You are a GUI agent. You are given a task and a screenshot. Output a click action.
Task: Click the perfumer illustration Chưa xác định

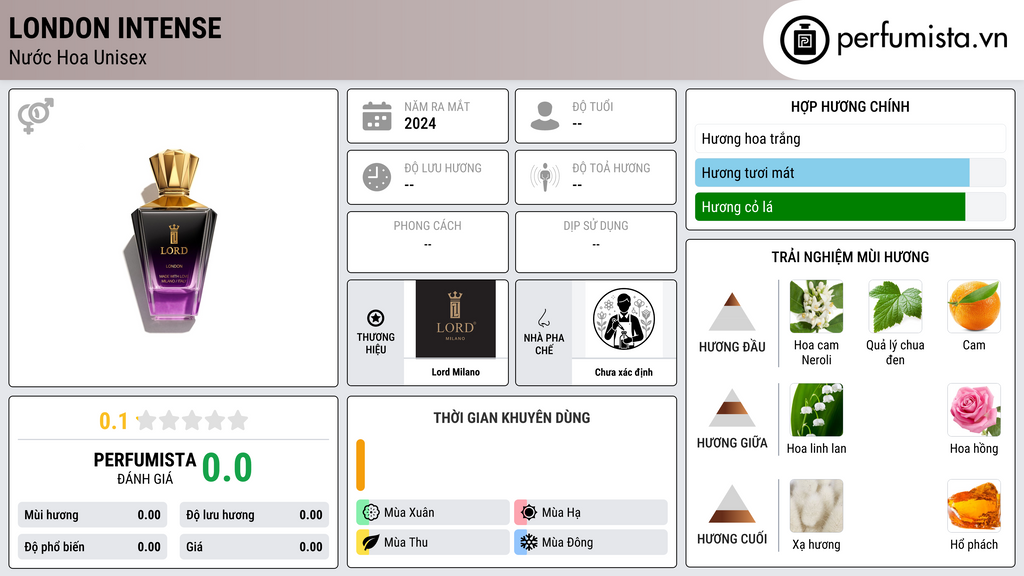[624, 319]
